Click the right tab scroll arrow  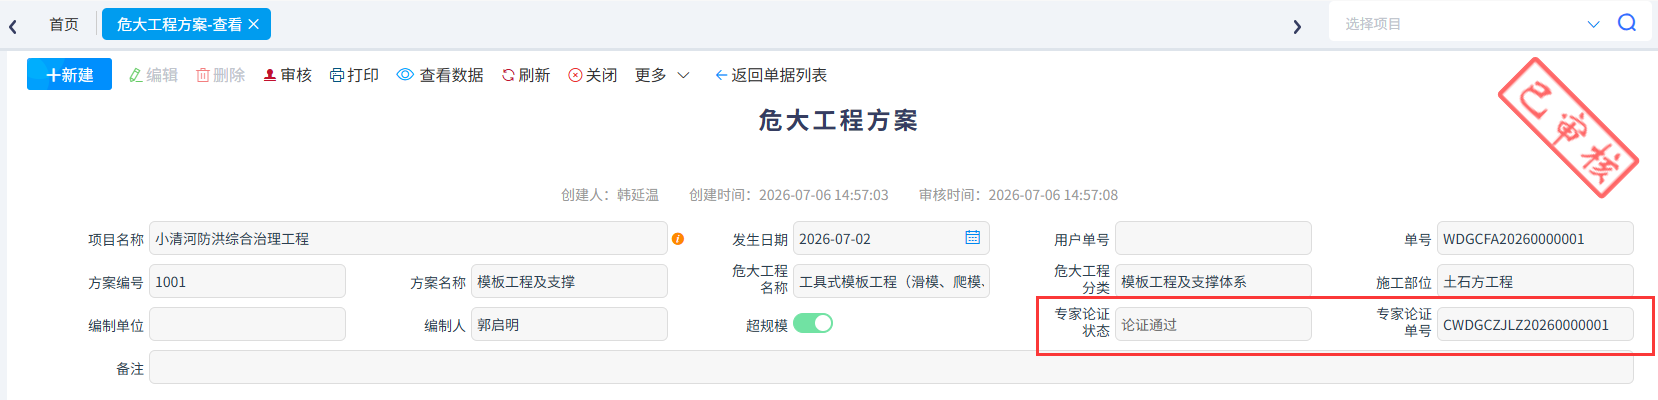click(x=1297, y=26)
